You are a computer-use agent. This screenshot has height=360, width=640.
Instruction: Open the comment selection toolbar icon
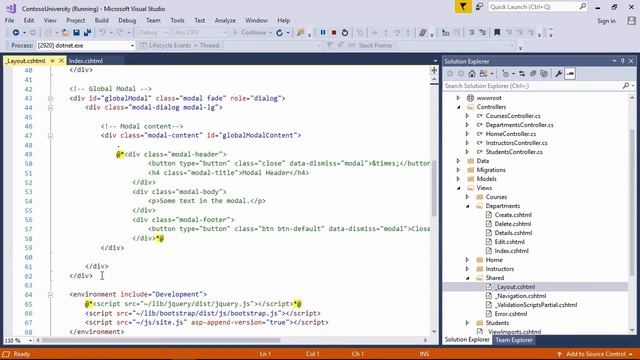[x=422, y=33]
